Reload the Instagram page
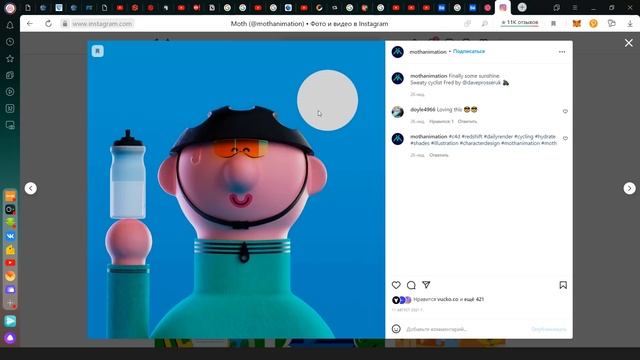The width and height of the screenshot is (640, 360). pyautogui.click(x=49, y=24)
